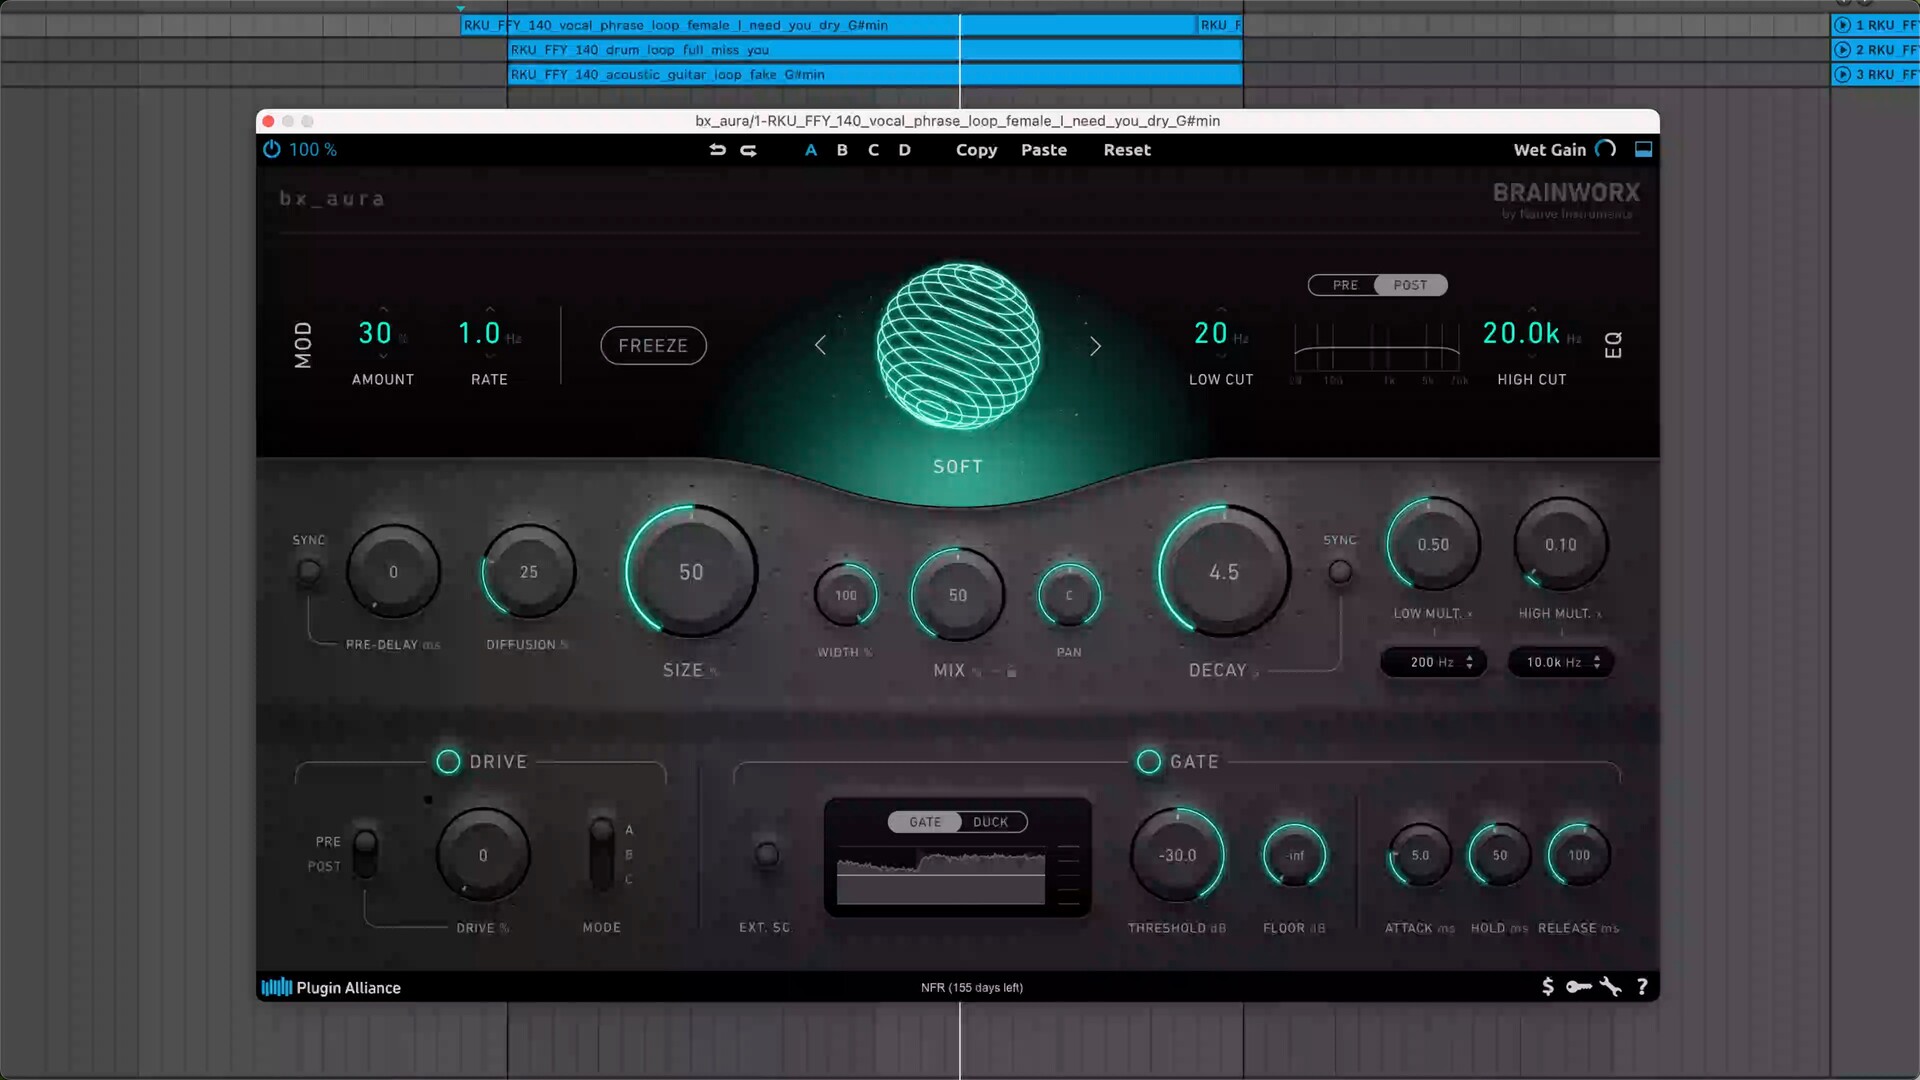Screen dimensions: 1920x1080
Task: Click the EQ frequency curve display
Action: (x=1377, y=350)
